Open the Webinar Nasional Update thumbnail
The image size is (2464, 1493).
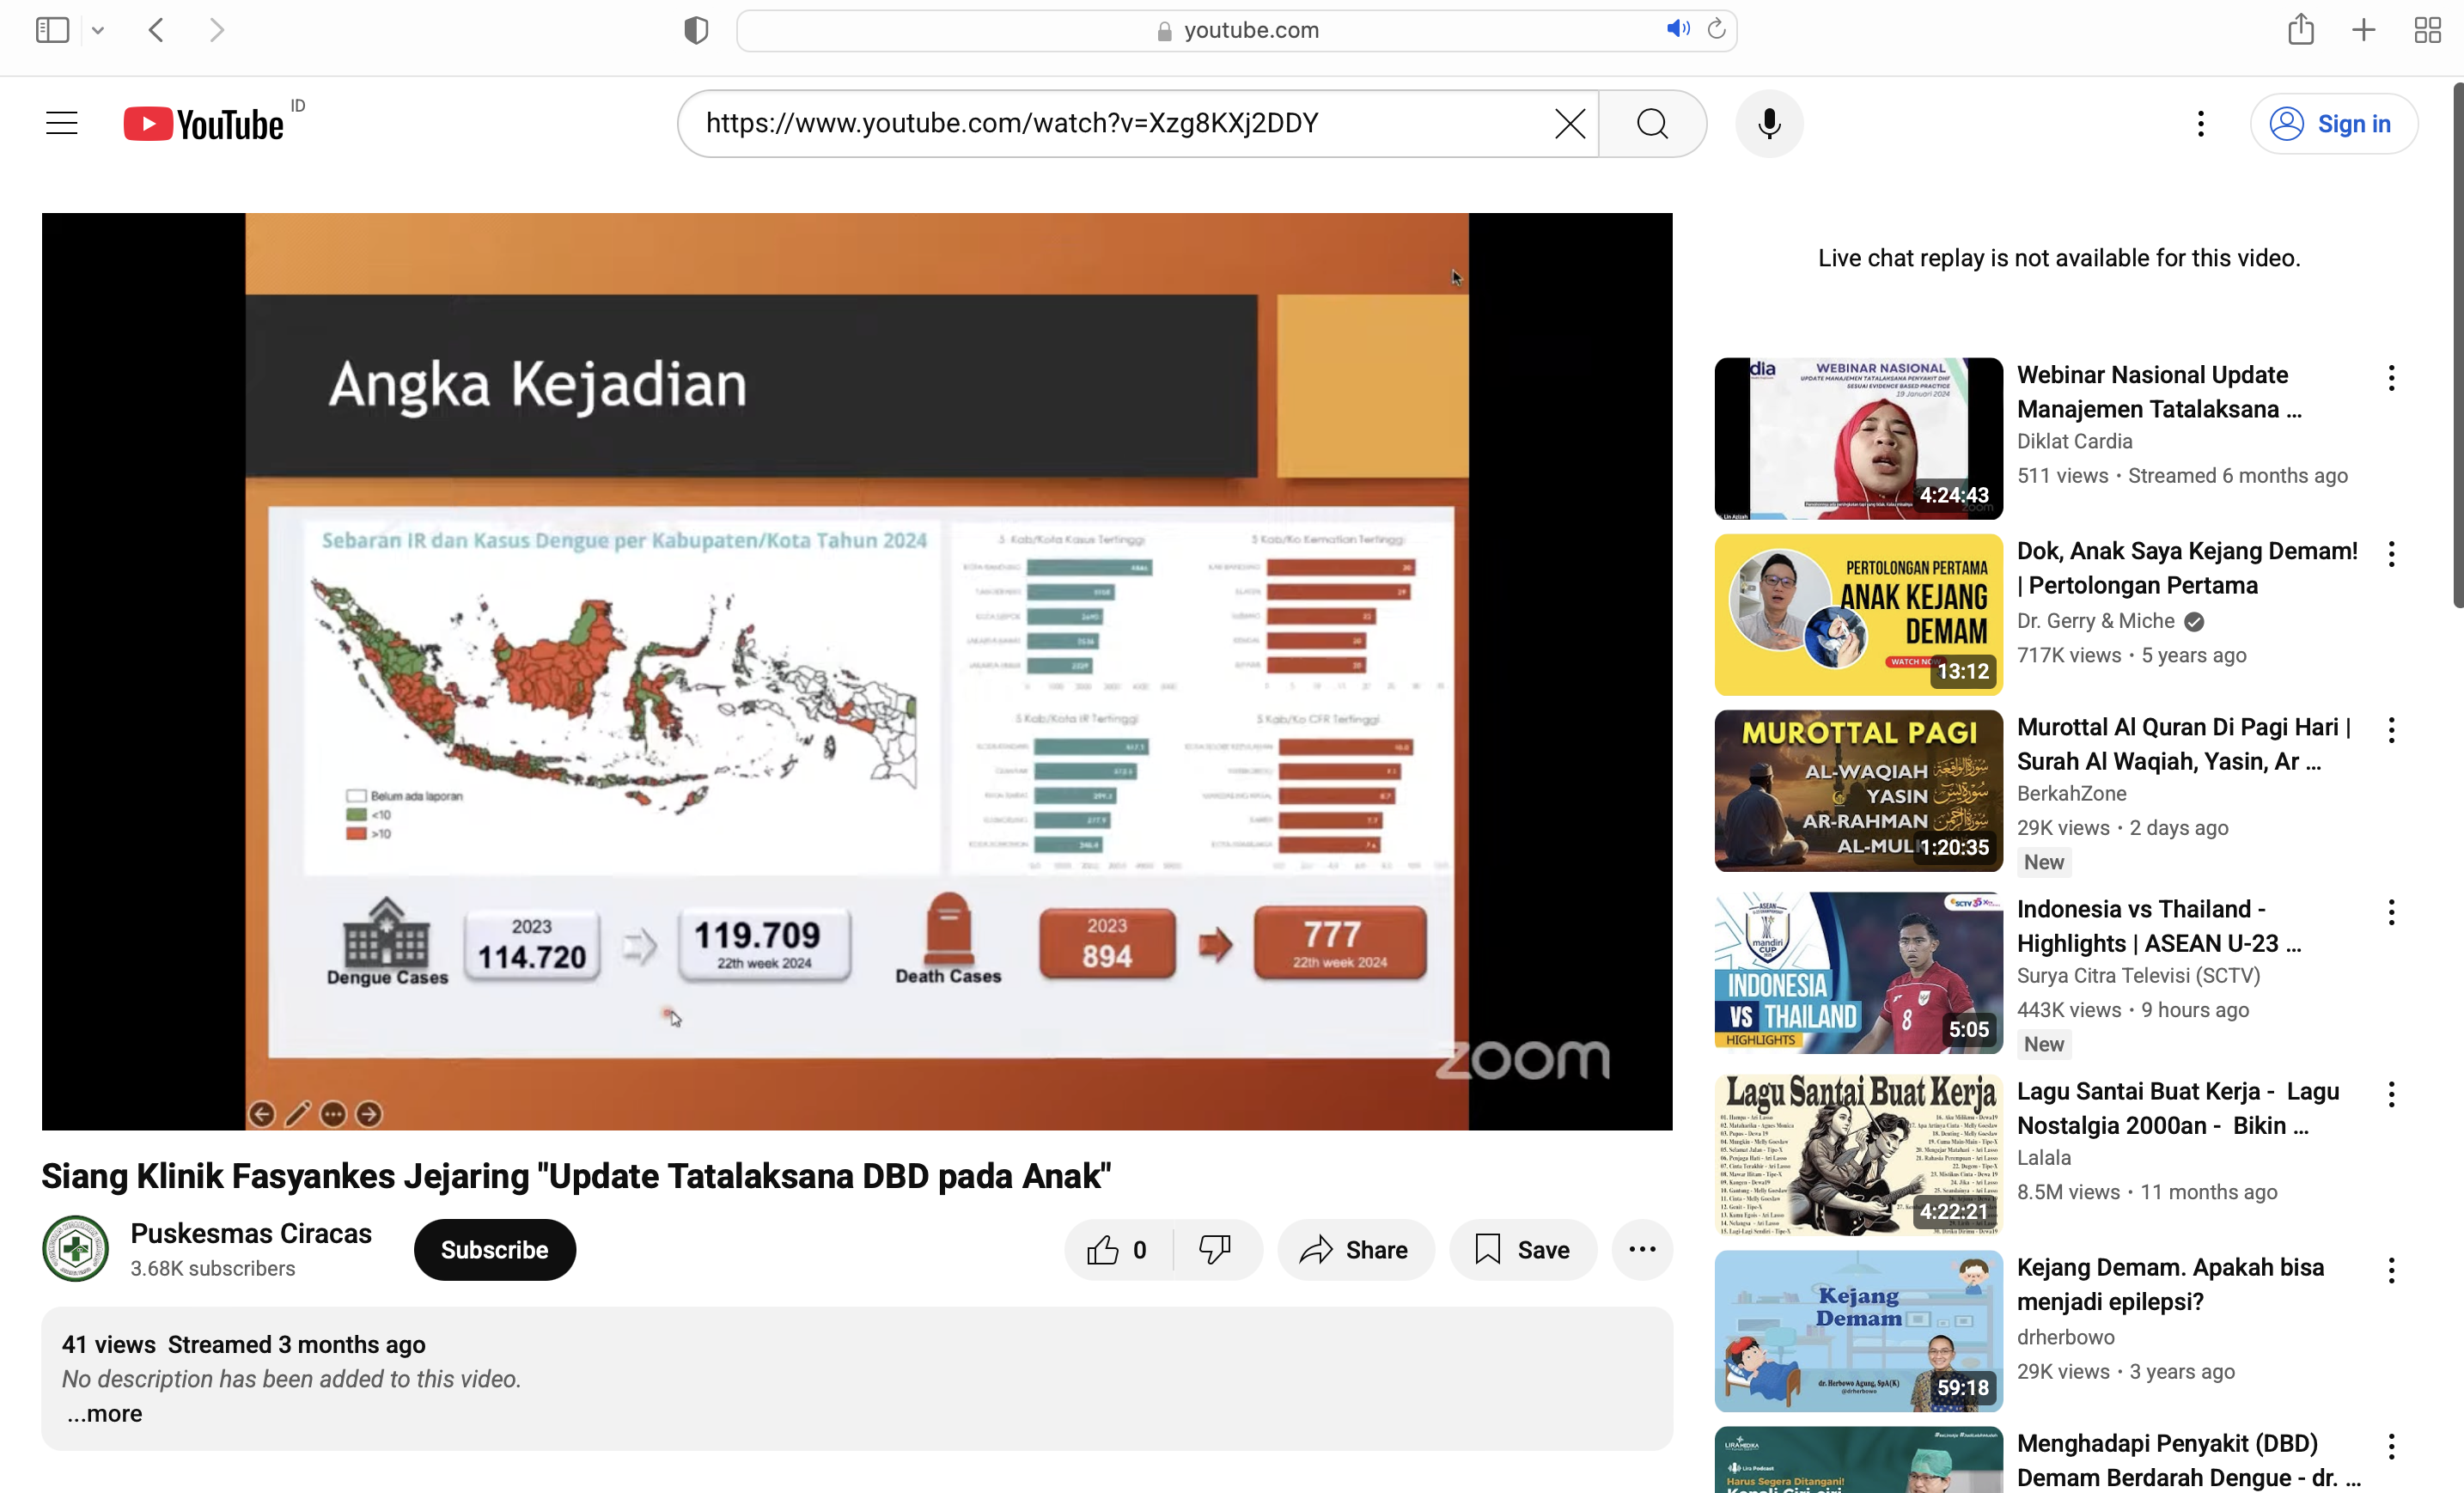[1858, 438]
